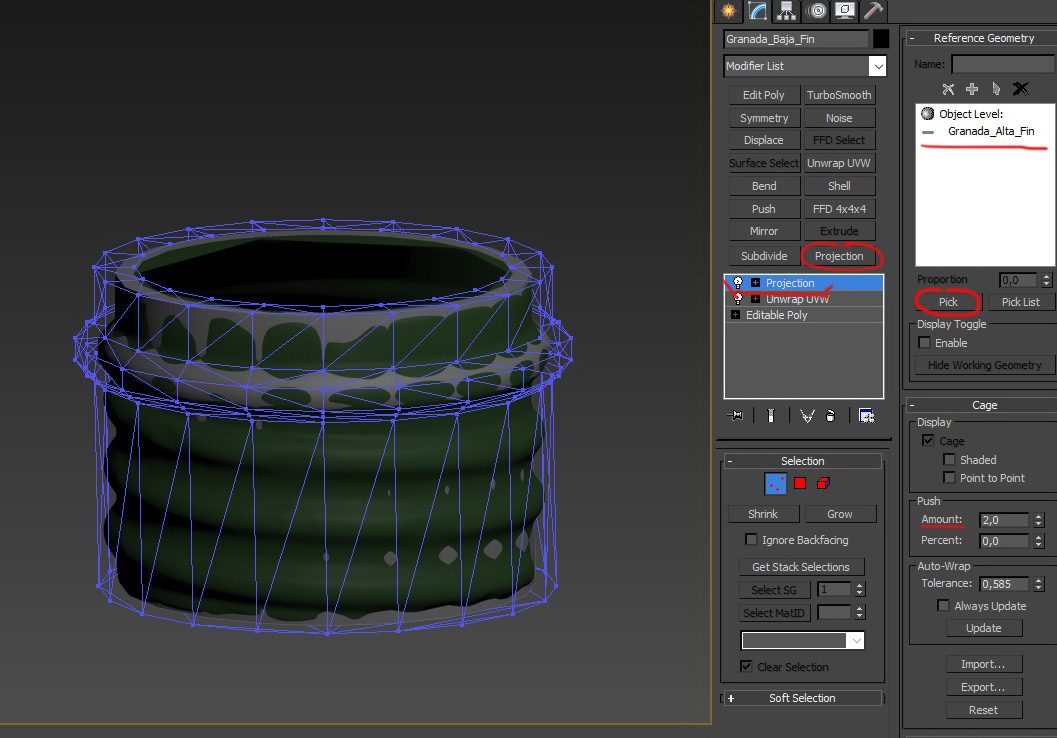Screen dimensions: 1057x738
Task: Pin the modifier stack
Action: (x=735, y=414)
